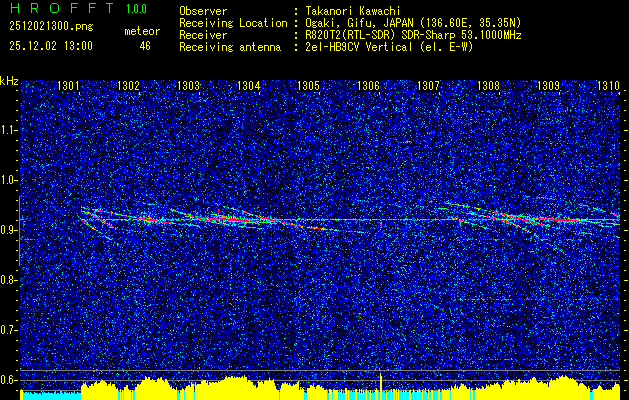Click time marker 1309
629x400 pixels.
[548, 85]
